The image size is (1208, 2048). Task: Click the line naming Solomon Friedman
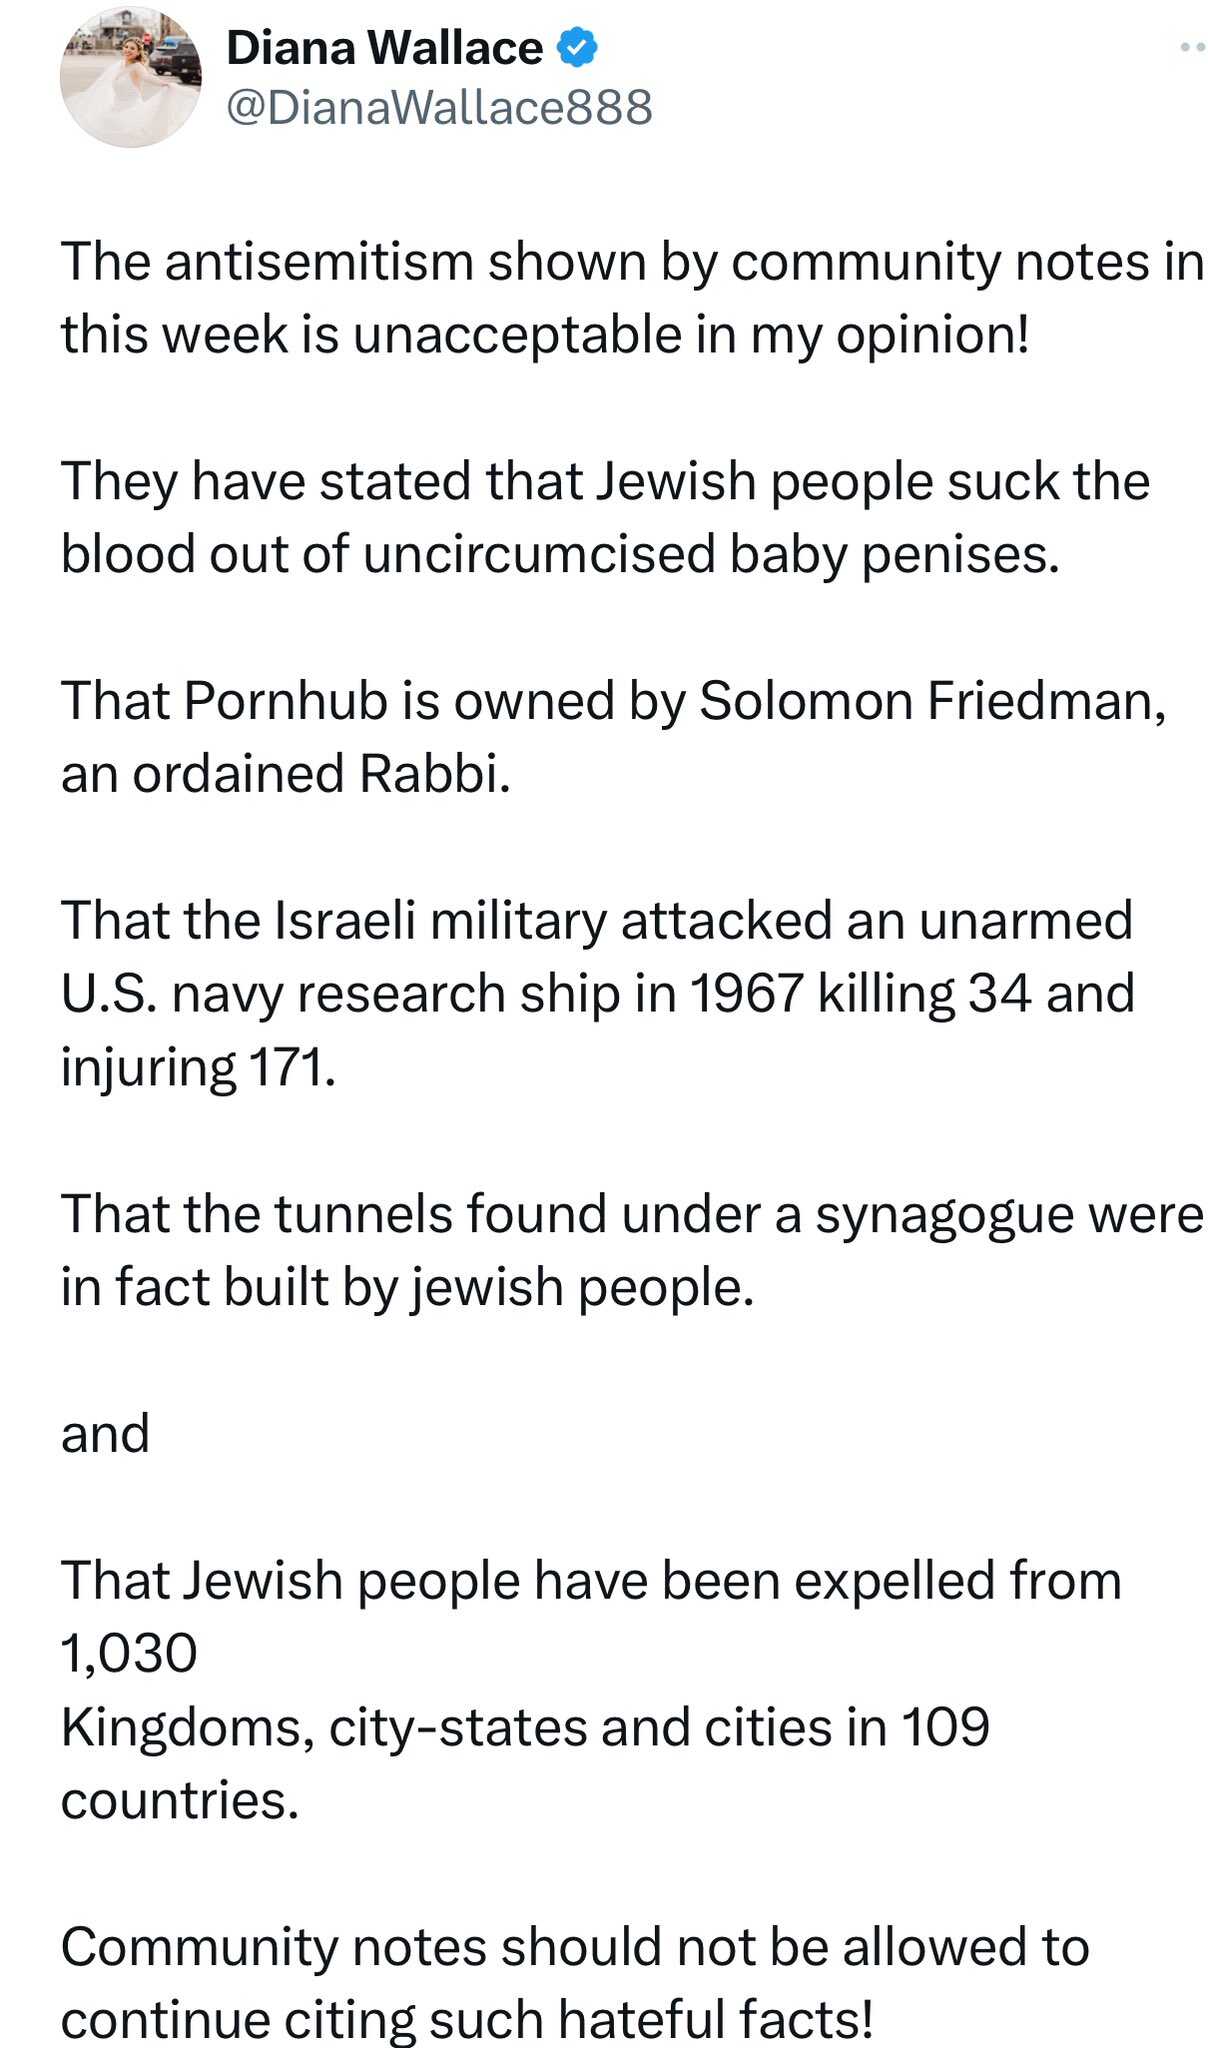point(613,701)
